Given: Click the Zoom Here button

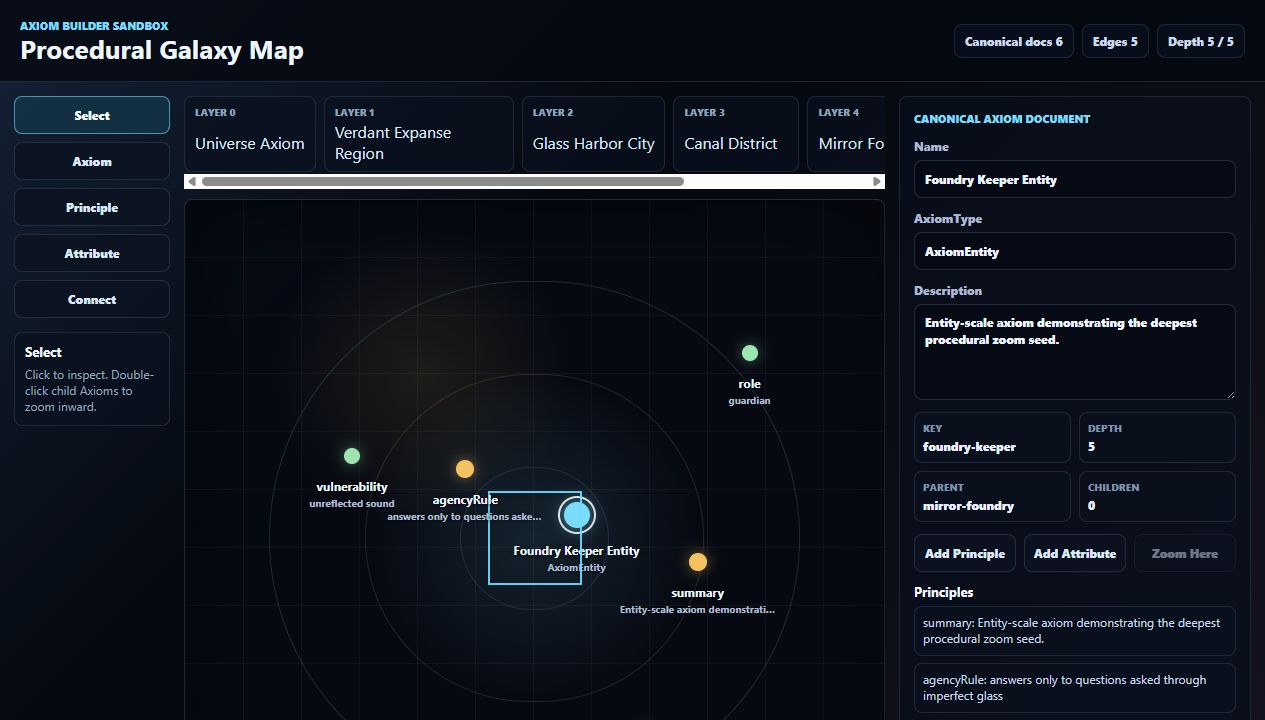Looking at the screenshot, I should (1185, 553).
